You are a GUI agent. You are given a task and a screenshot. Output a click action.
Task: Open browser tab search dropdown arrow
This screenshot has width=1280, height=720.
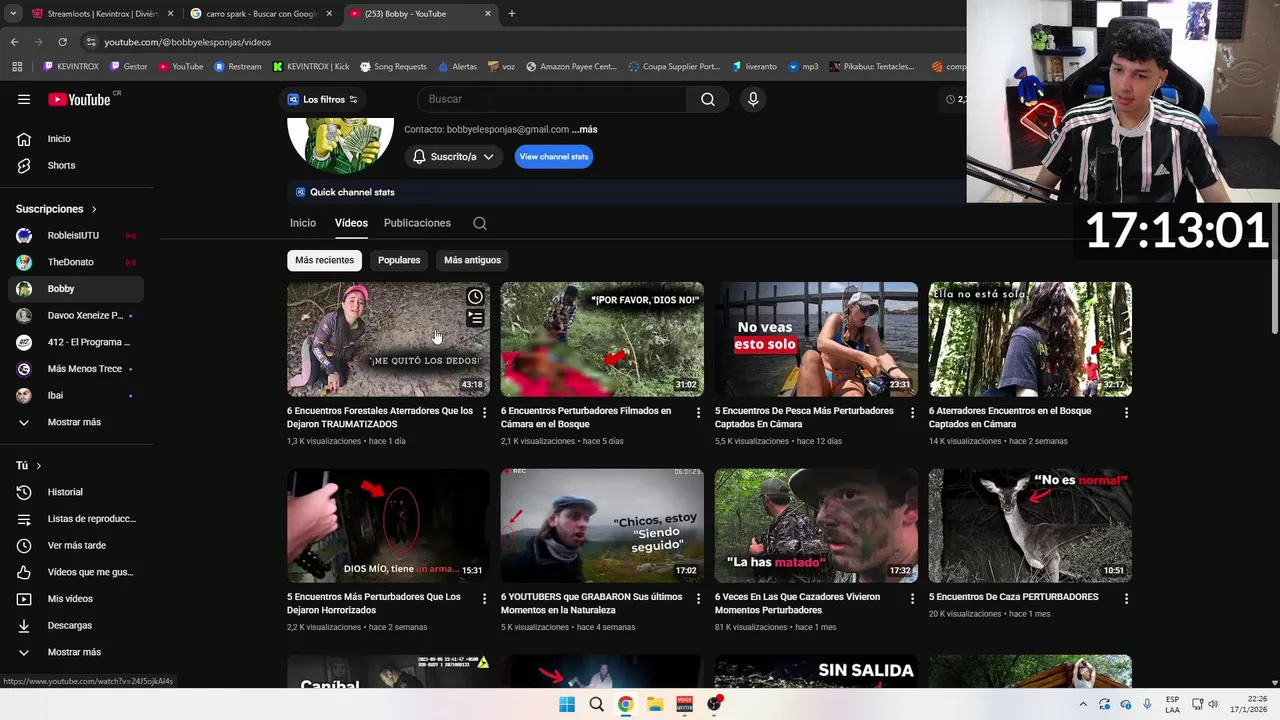(13, 14)
